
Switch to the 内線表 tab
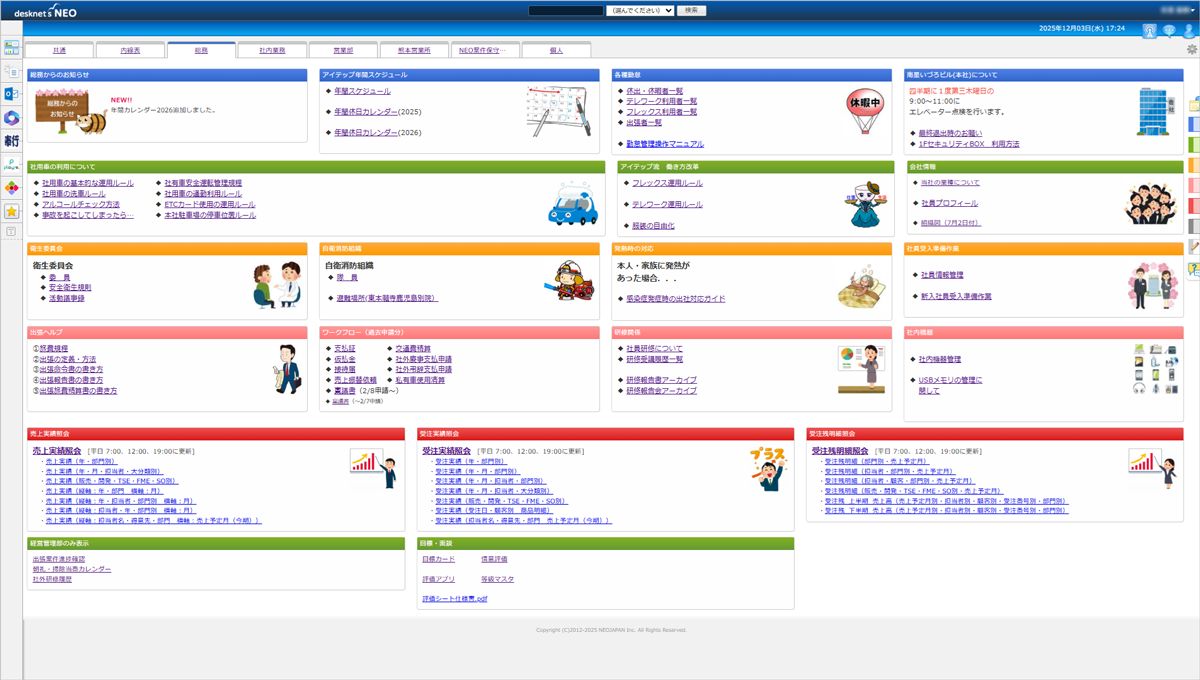click(130, 50)
